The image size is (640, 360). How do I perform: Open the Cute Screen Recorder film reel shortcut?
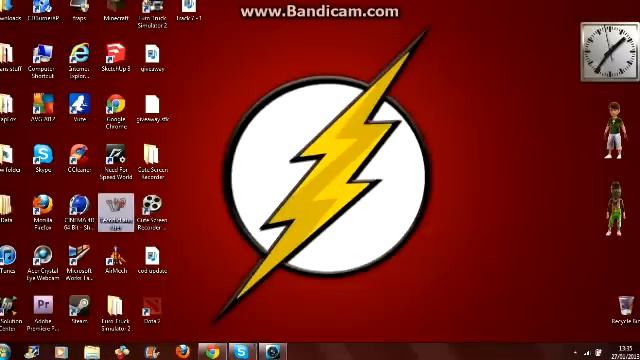click(152, 213)
